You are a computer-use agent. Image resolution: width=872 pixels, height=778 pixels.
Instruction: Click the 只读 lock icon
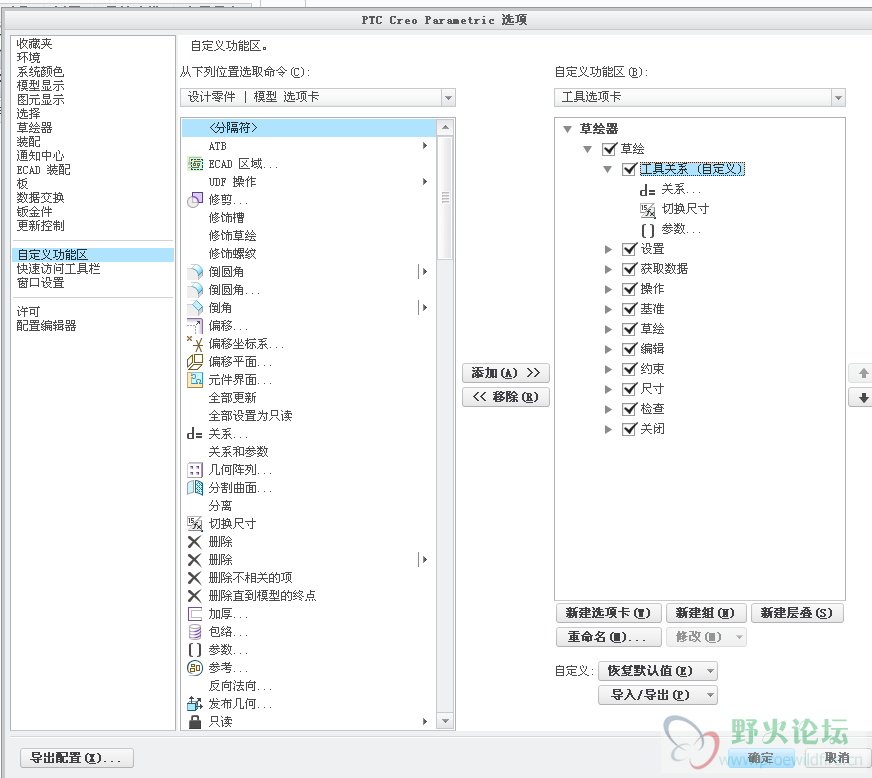pyautogui.click(x=195, y=722)
